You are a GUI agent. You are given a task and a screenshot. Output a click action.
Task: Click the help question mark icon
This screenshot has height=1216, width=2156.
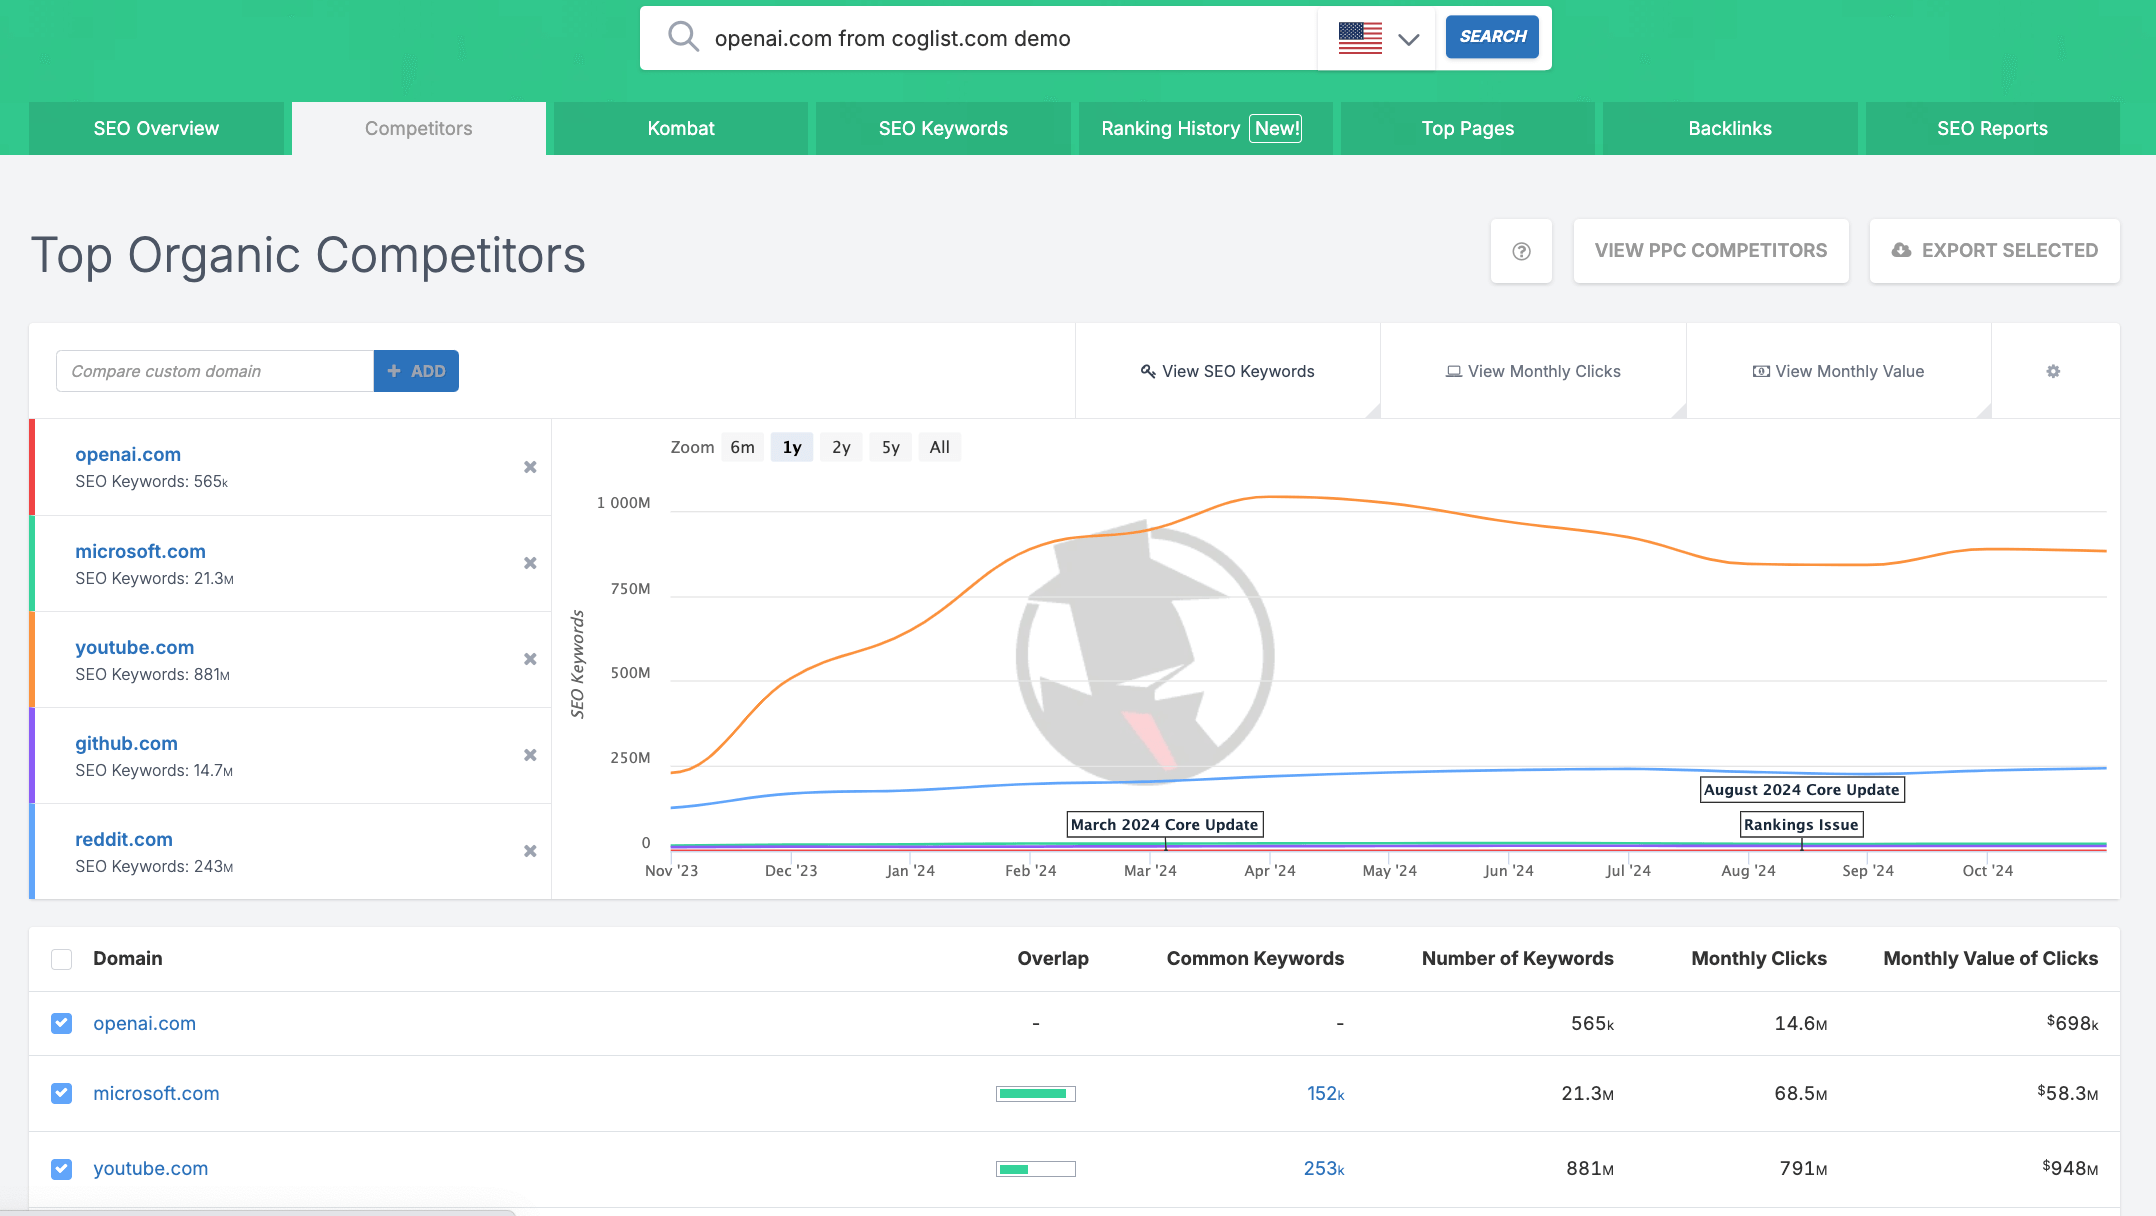point(1521,251)
